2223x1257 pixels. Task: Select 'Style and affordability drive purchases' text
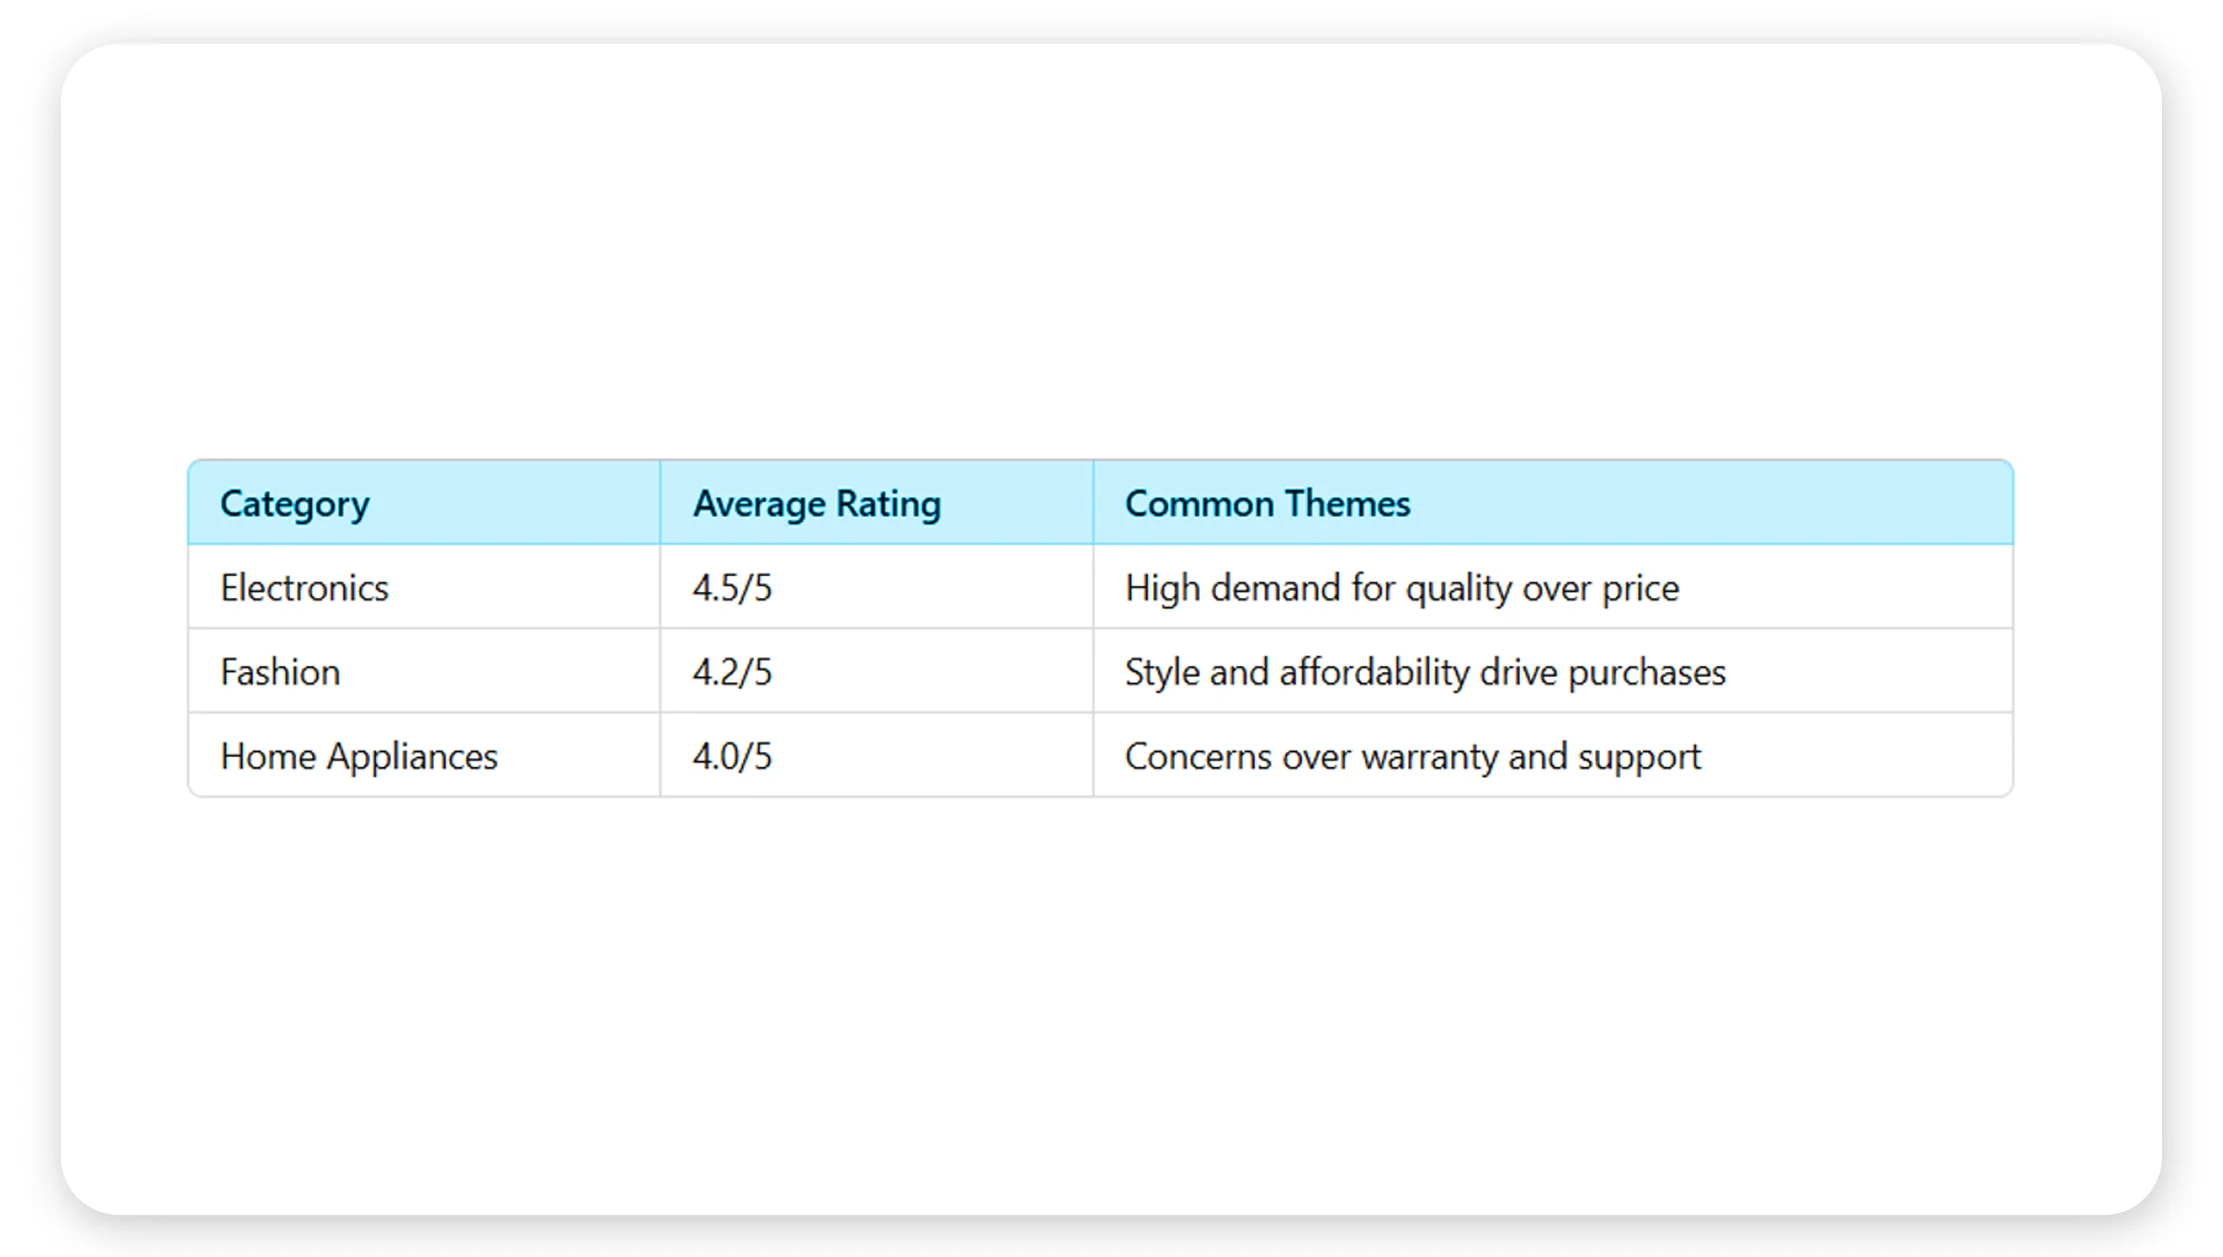[x=1425, y=672]
